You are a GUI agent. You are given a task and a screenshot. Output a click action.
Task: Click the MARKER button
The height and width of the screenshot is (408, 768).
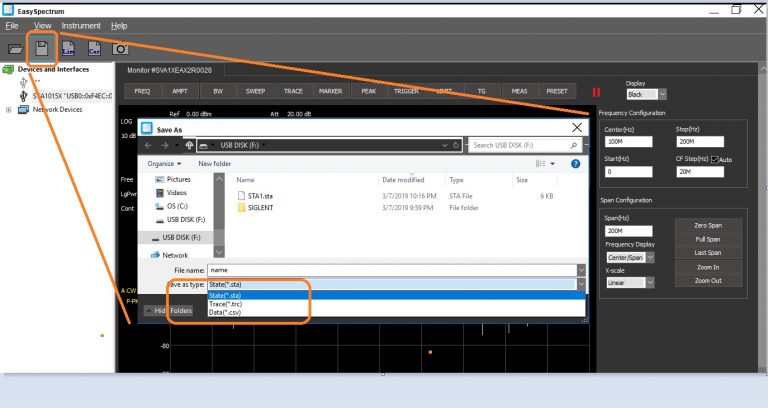[331, 91]
